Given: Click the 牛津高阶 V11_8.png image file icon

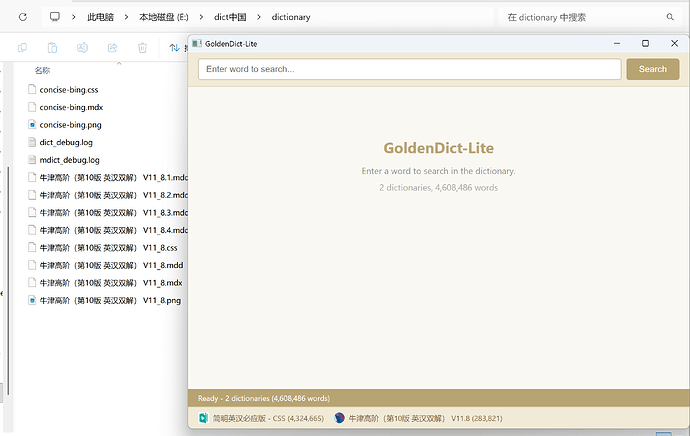Looking at the screenshot, I should pyautogui.click(x=32, y=301).
